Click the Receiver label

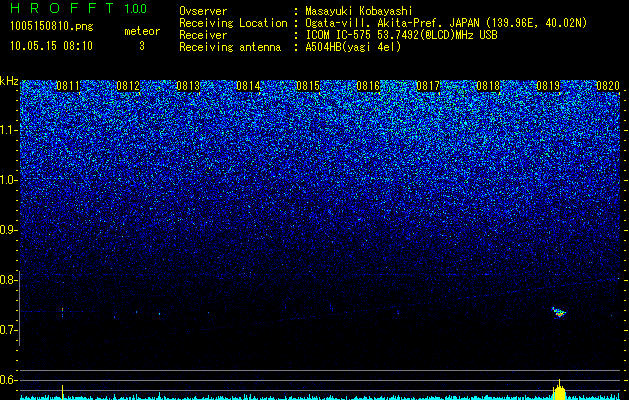pos(203,35)
